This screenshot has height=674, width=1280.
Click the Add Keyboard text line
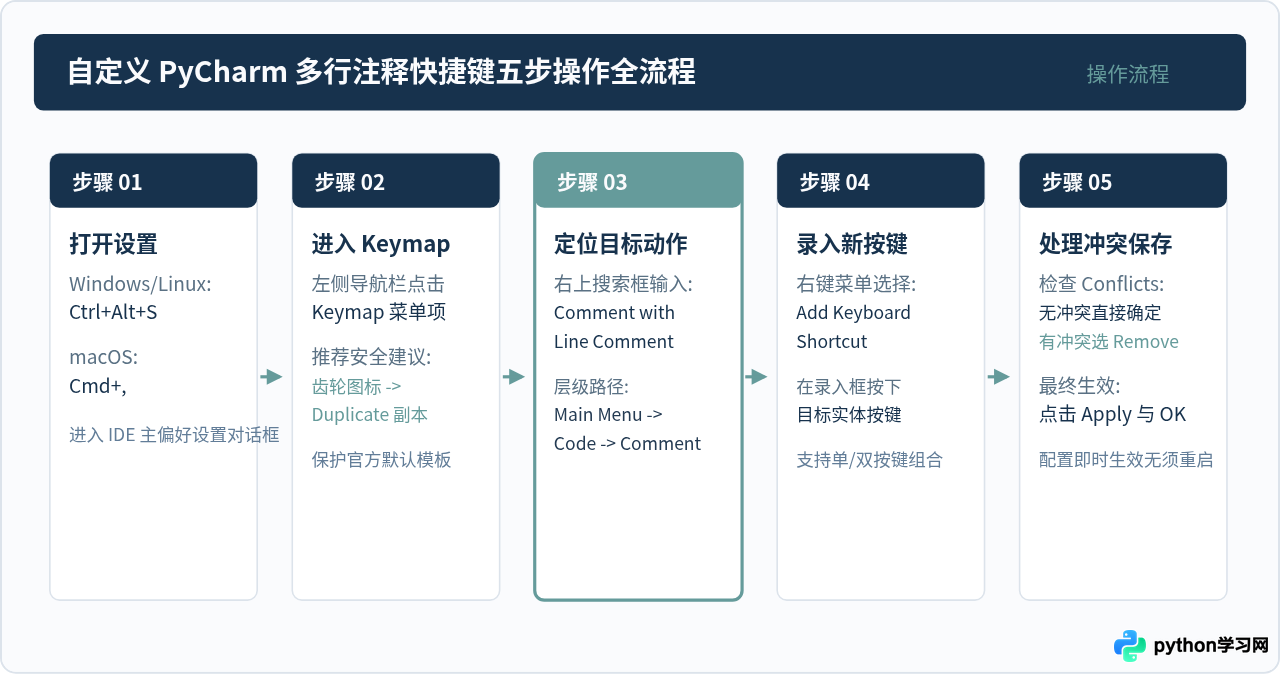click(x=853, y=312)
